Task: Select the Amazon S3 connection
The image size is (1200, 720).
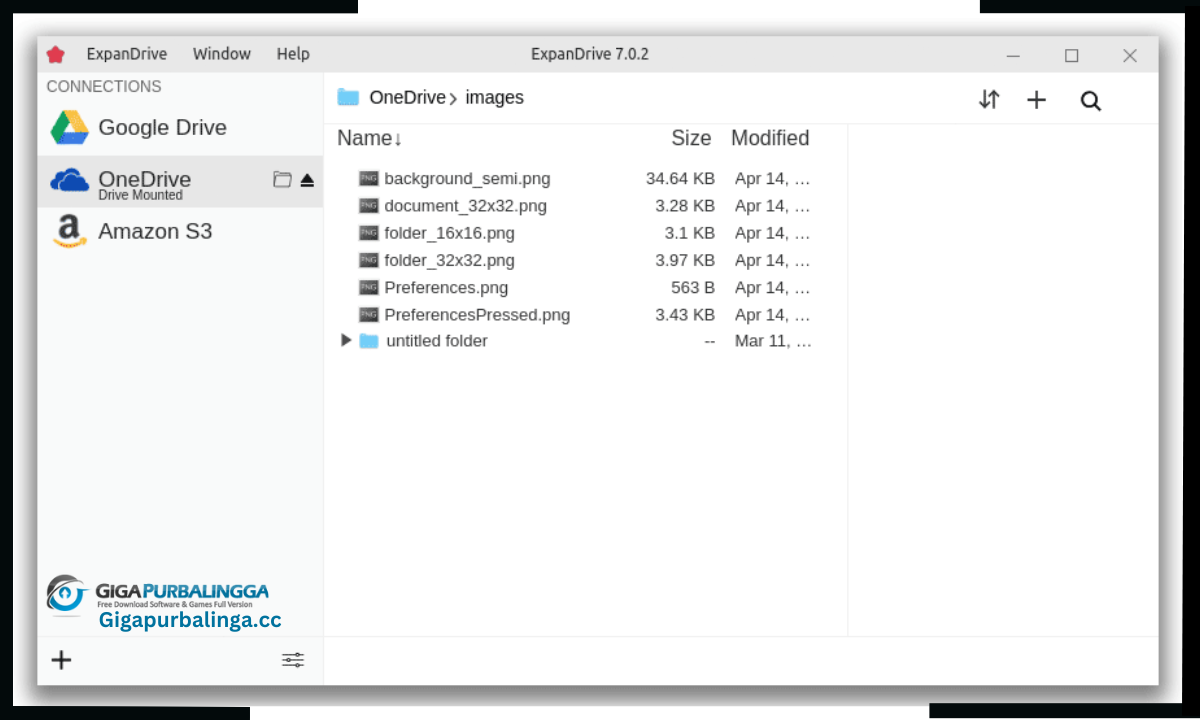Action: pyautogui.click(x=180, y=232)
